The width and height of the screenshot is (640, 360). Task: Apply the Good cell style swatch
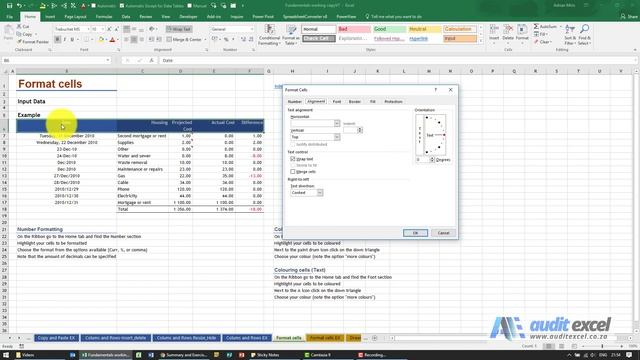389,29
